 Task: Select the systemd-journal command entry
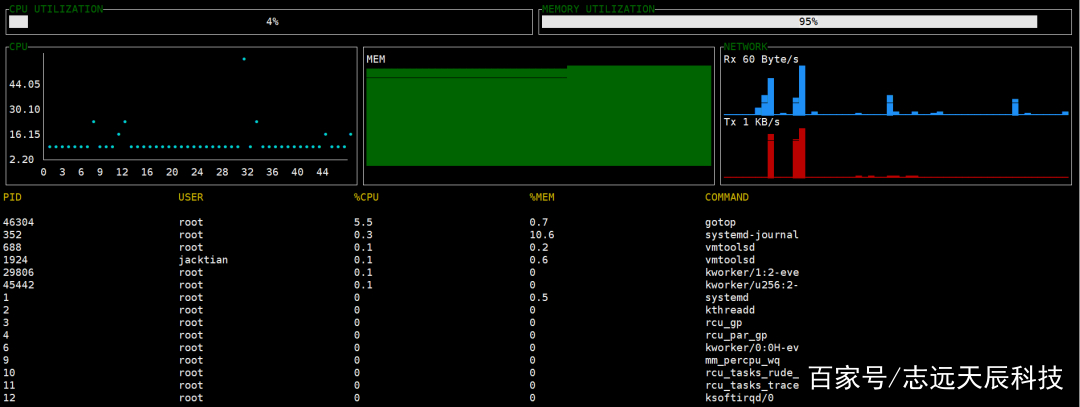point(751,235)
